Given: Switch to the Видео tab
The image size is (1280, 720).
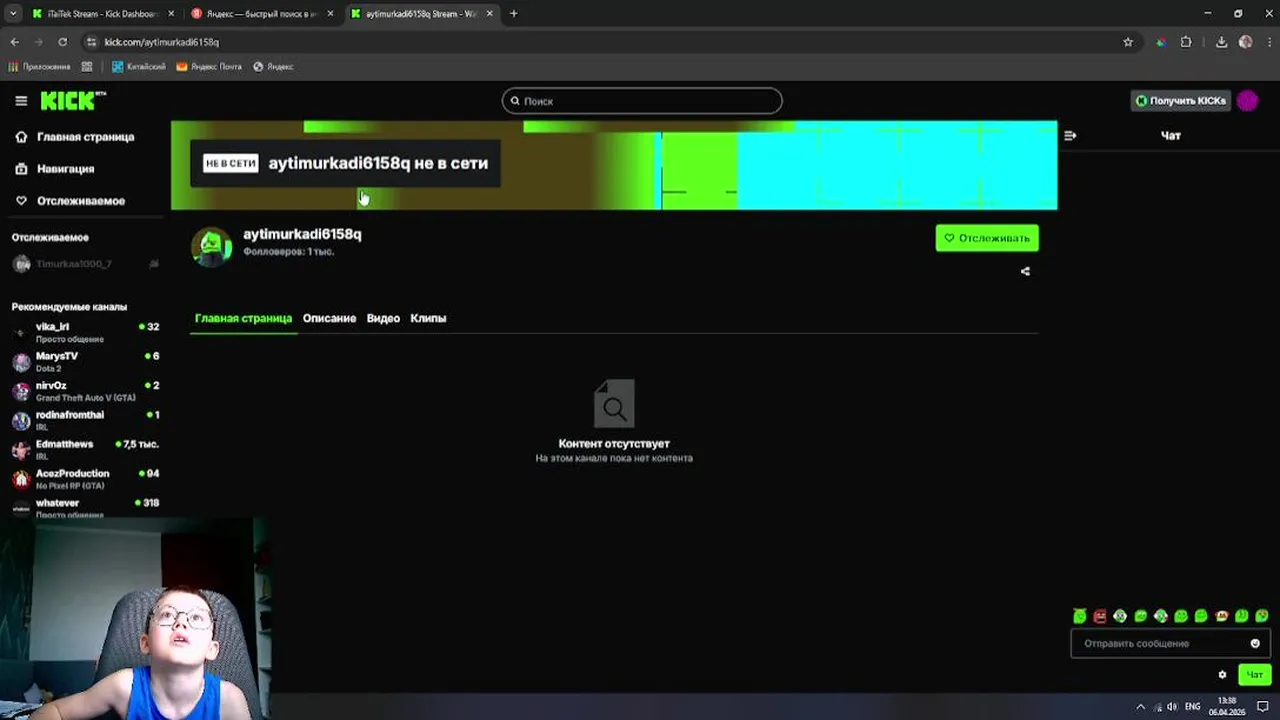Looking at the screenshot, I should tap(383, 318).
